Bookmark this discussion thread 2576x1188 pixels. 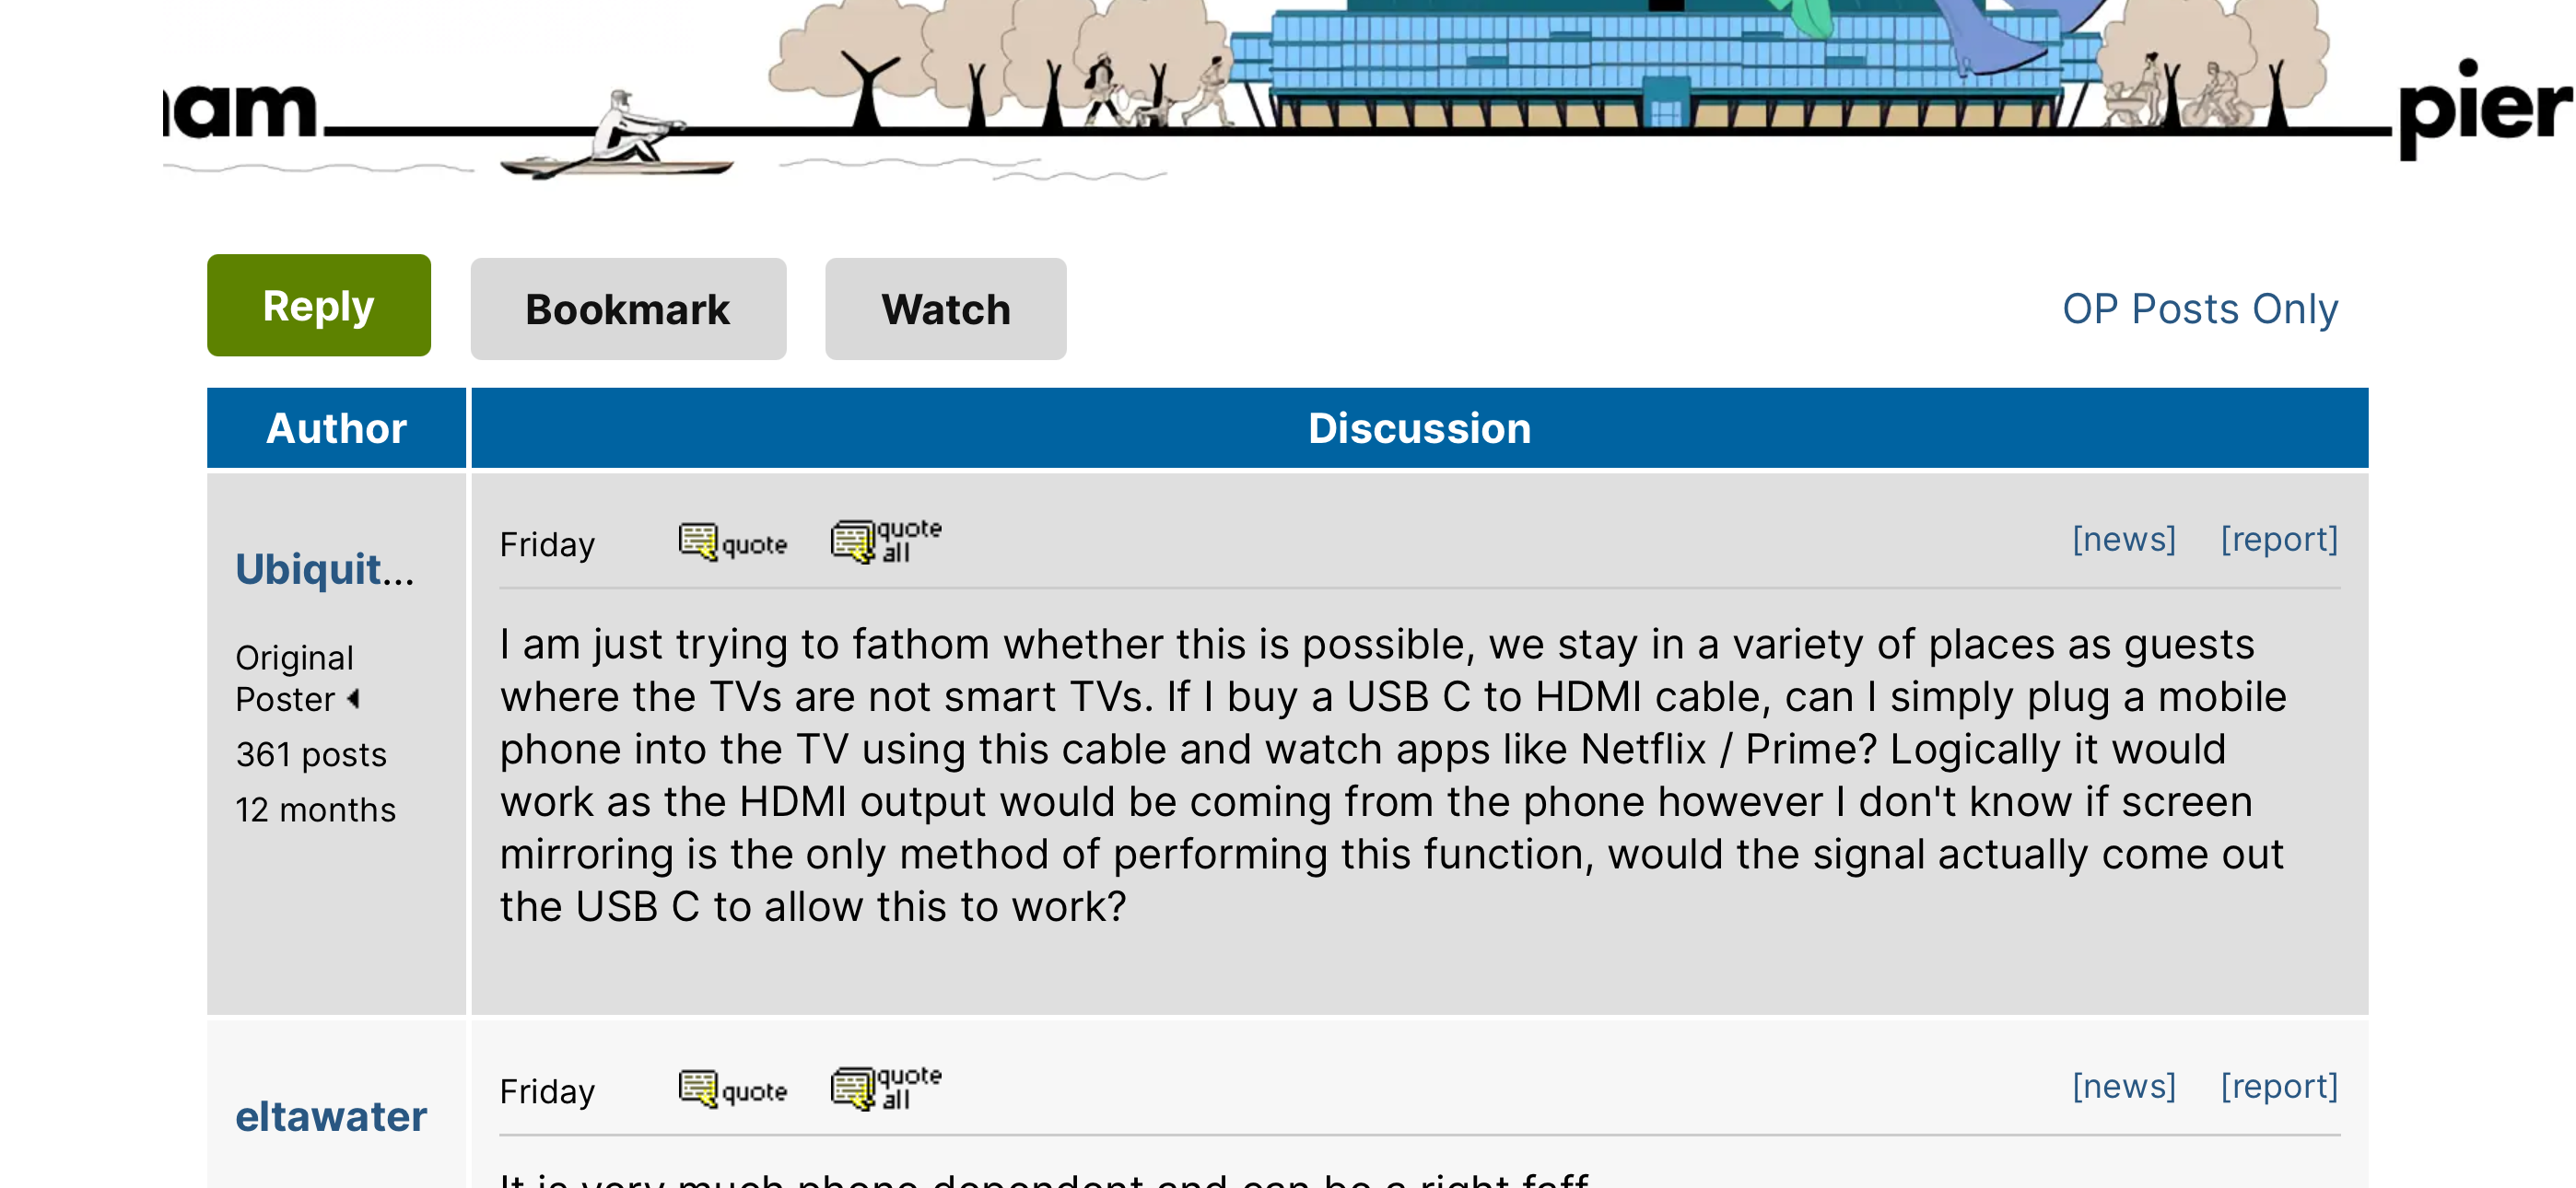tap(627, 309)
